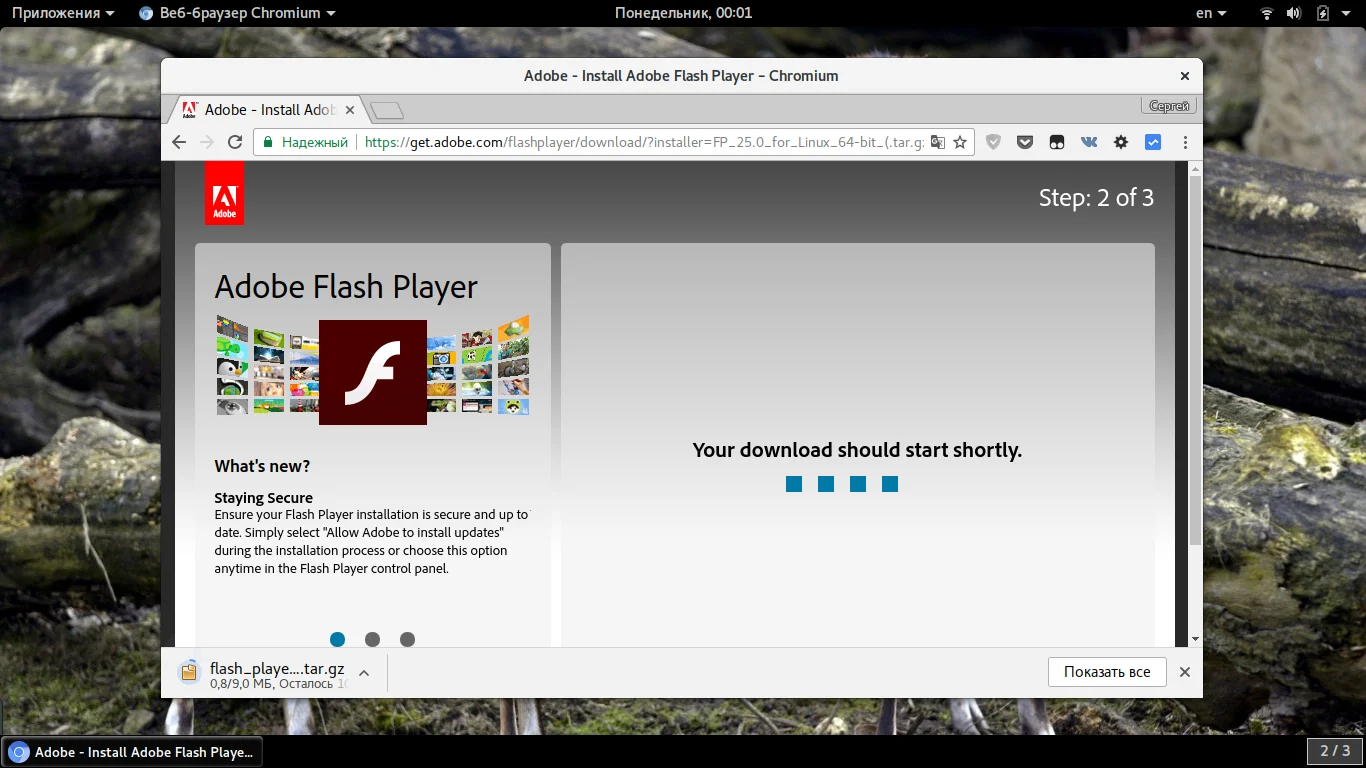1366x768 pixels.
Task: Select the third carousel dot
Action: click(x=407, y=639)
